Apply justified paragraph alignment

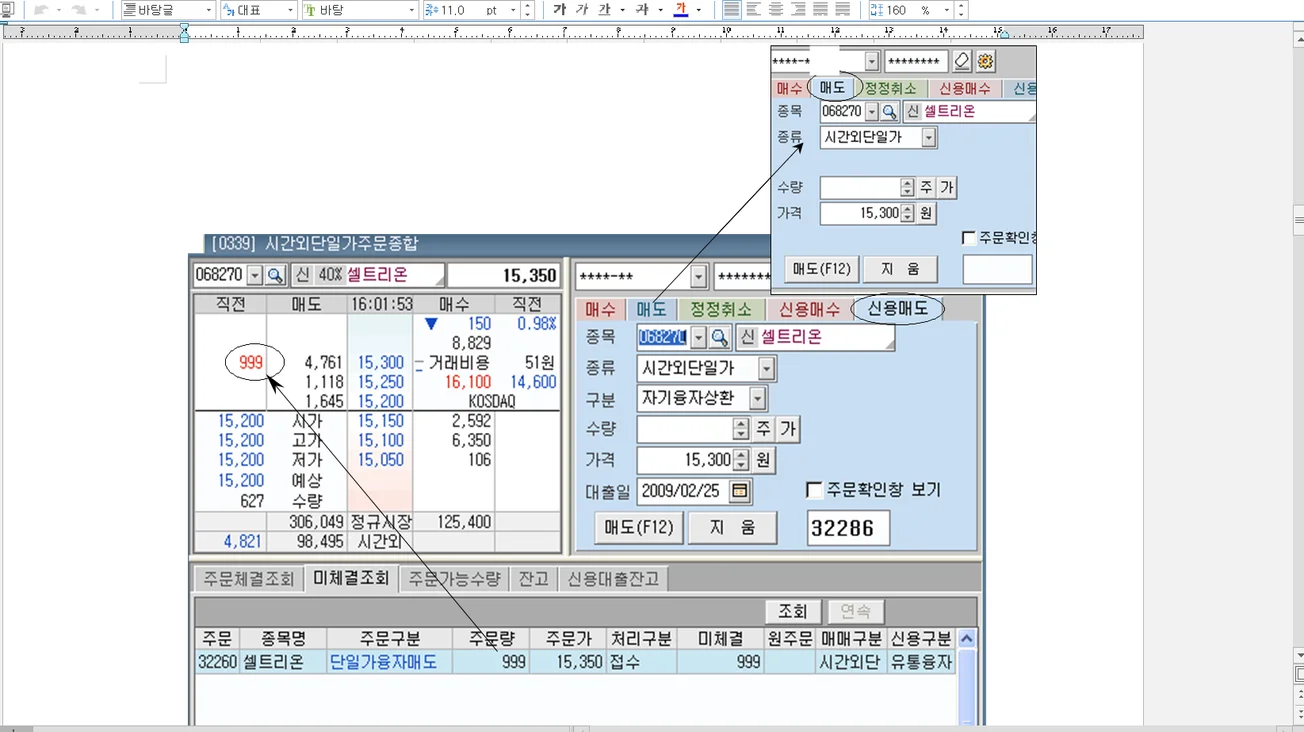732,10
